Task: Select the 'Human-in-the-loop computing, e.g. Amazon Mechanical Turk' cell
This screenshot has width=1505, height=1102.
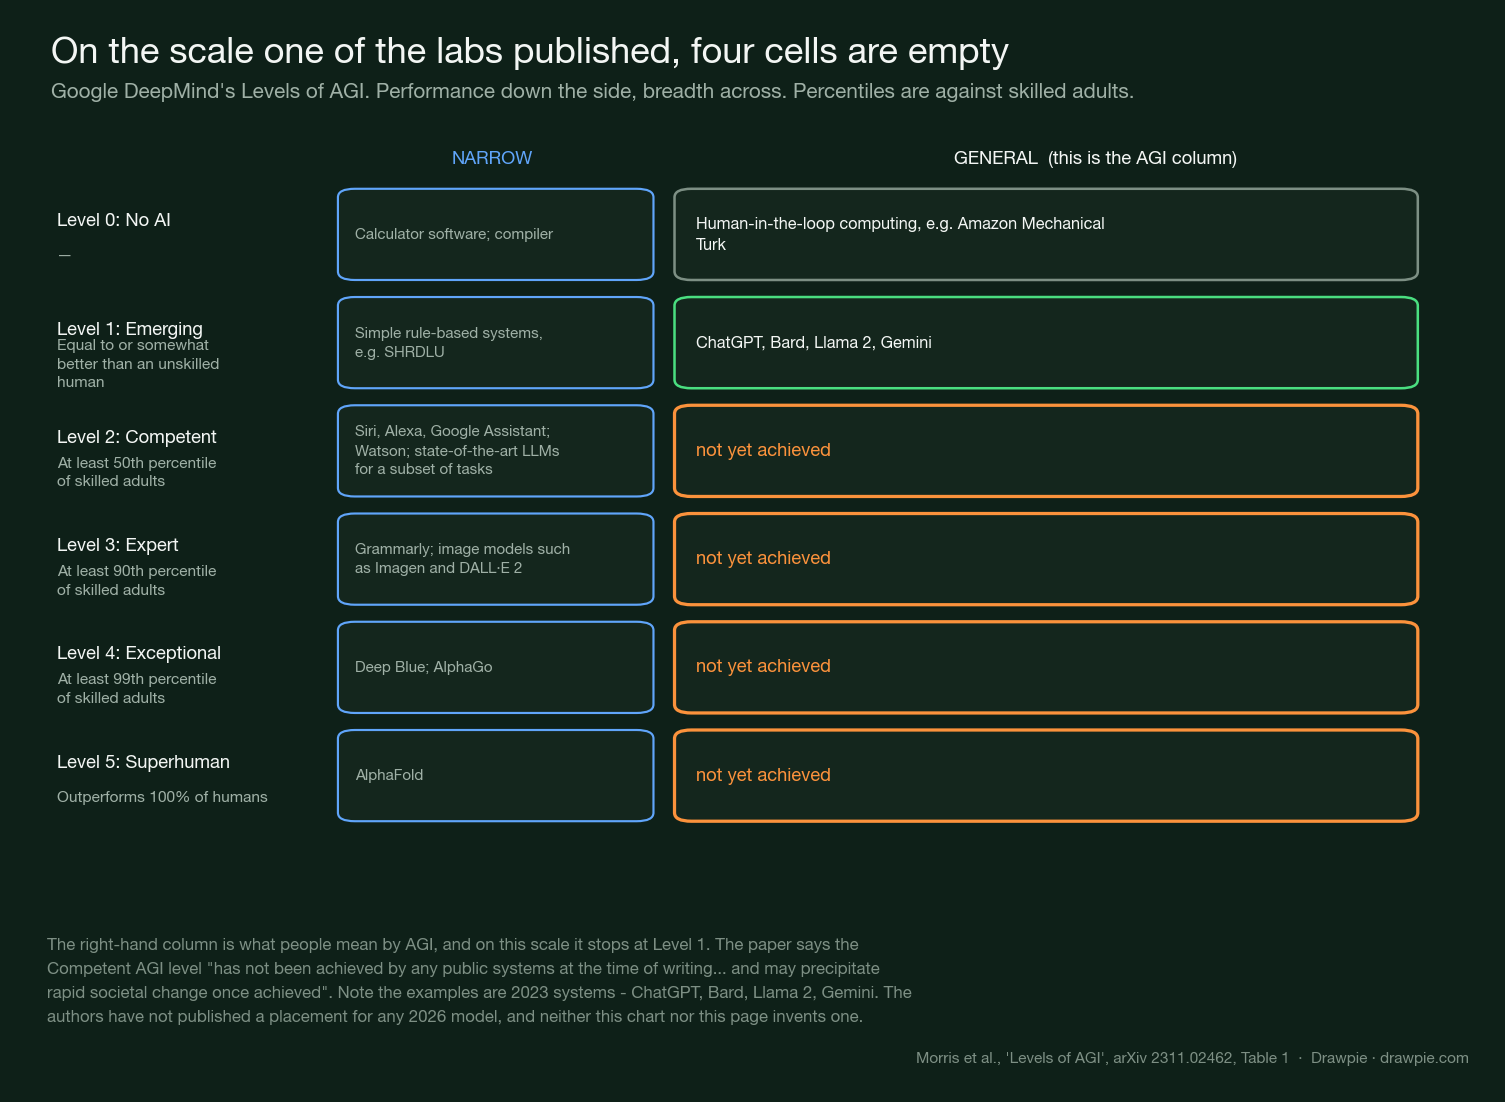Action: tap(1046, 234)
